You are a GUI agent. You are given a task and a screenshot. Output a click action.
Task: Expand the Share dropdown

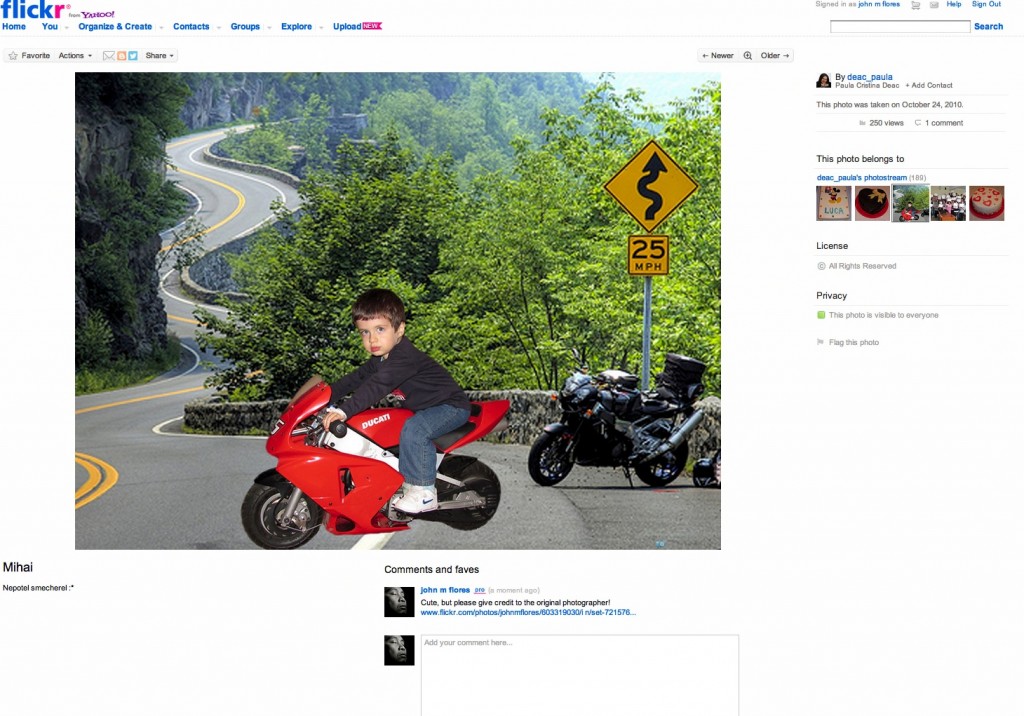(x=160, y=56)
